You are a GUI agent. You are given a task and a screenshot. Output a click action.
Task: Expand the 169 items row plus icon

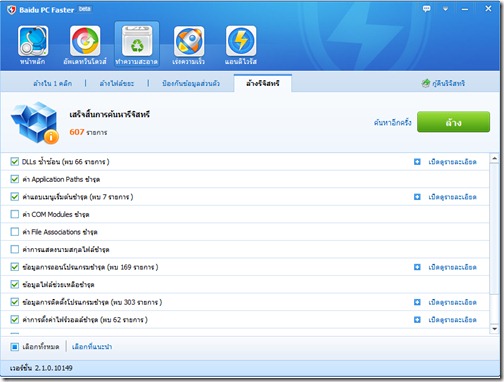[417, 267]
